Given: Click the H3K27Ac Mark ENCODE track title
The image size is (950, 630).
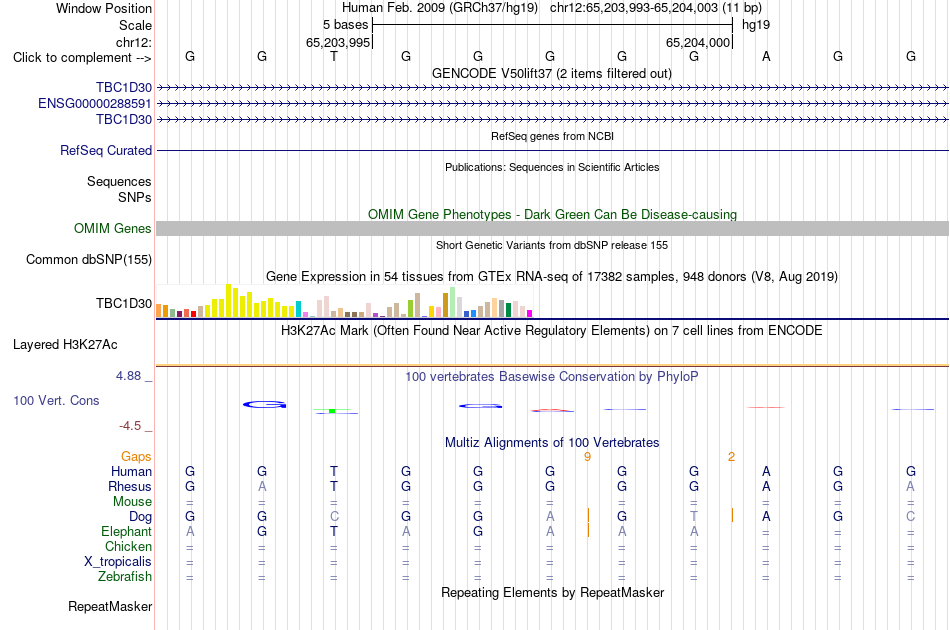Looking at the screenshot, I should pos(552,331).
